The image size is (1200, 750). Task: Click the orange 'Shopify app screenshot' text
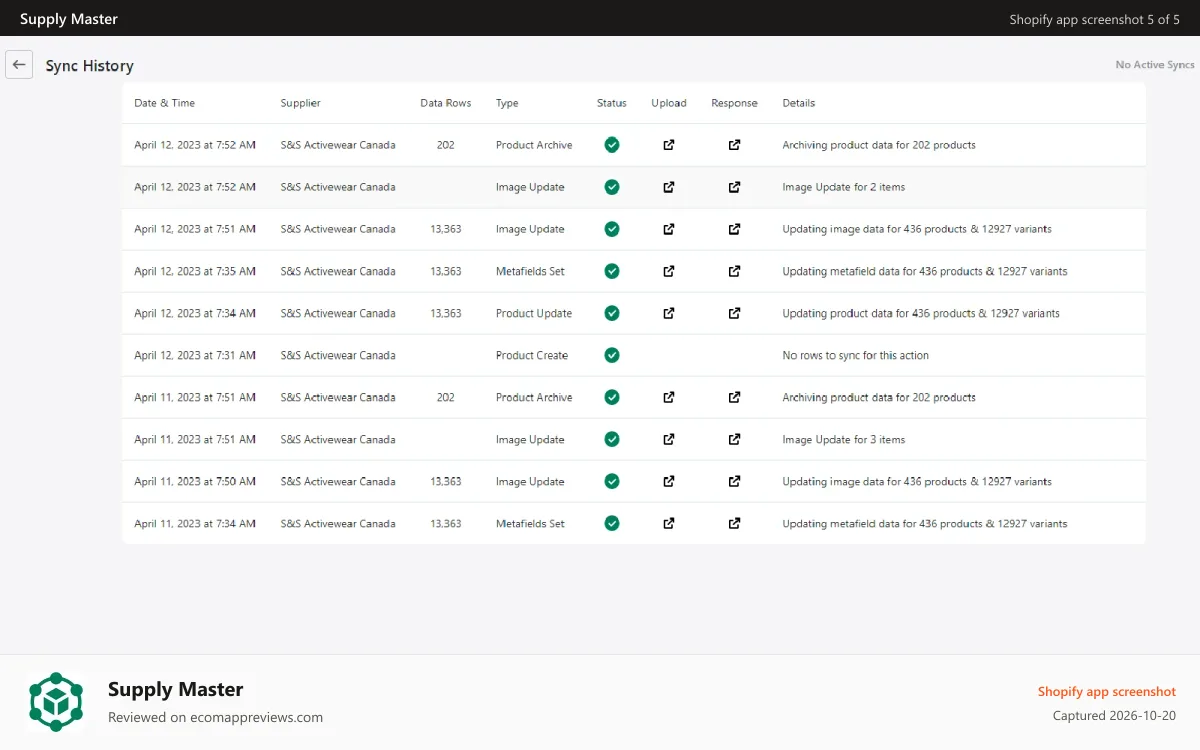pos(1107,692)
